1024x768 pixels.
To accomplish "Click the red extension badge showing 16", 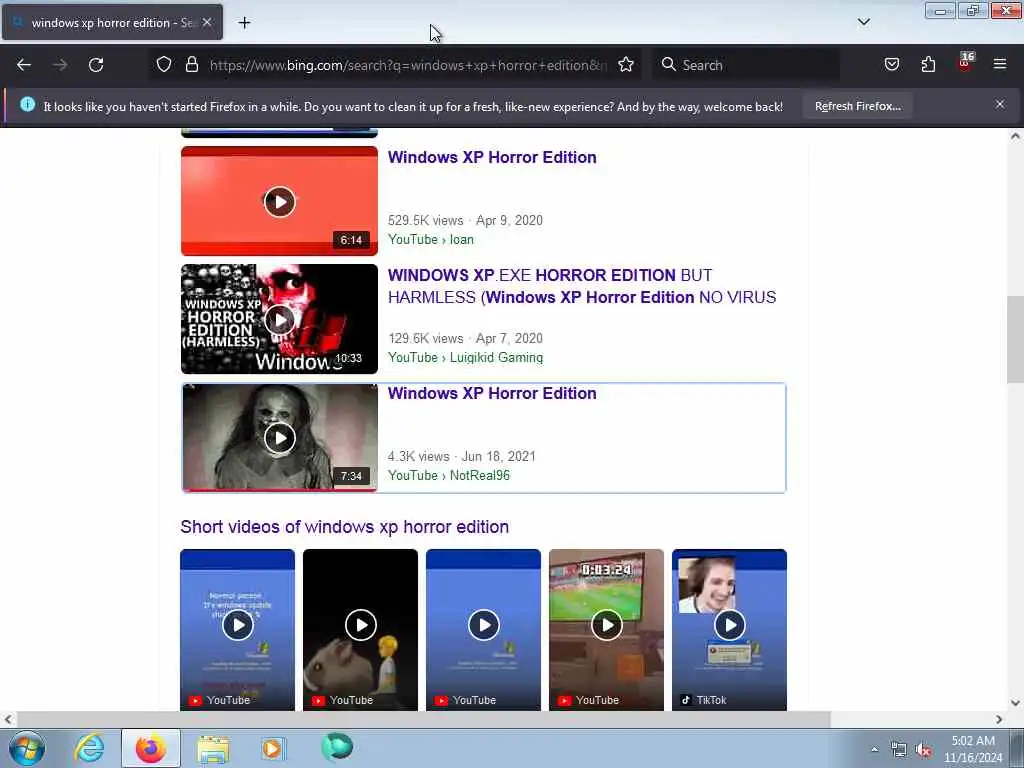I will click(x=965, y=62).
